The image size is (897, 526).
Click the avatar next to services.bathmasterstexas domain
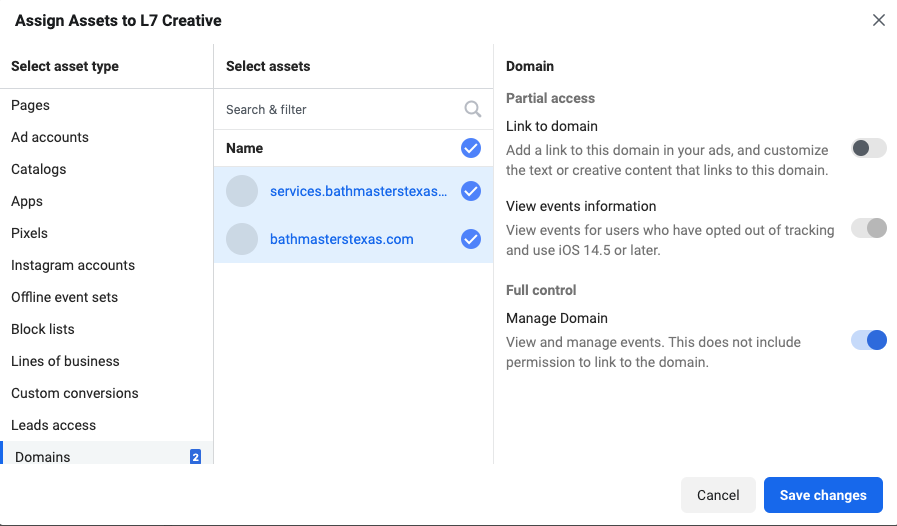242,191
